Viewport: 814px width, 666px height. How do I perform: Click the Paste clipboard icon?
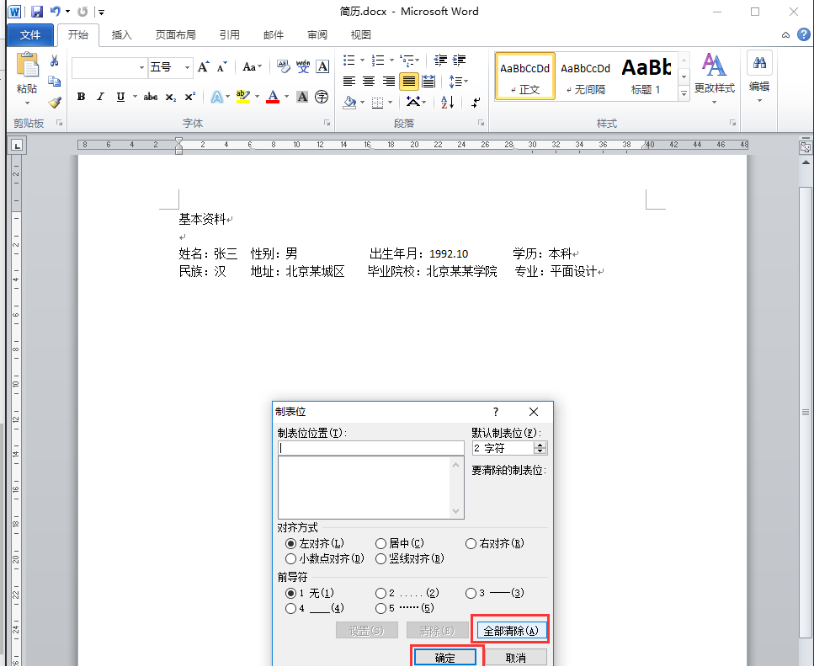pos(27,66)
